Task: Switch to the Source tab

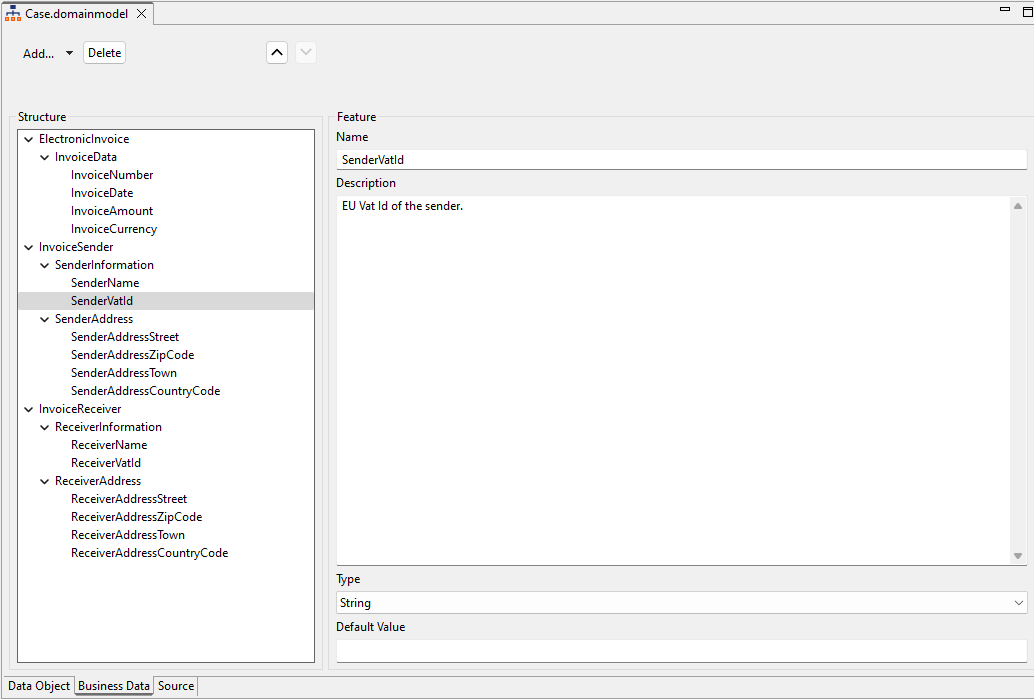Action: click(x=176, y=686)
